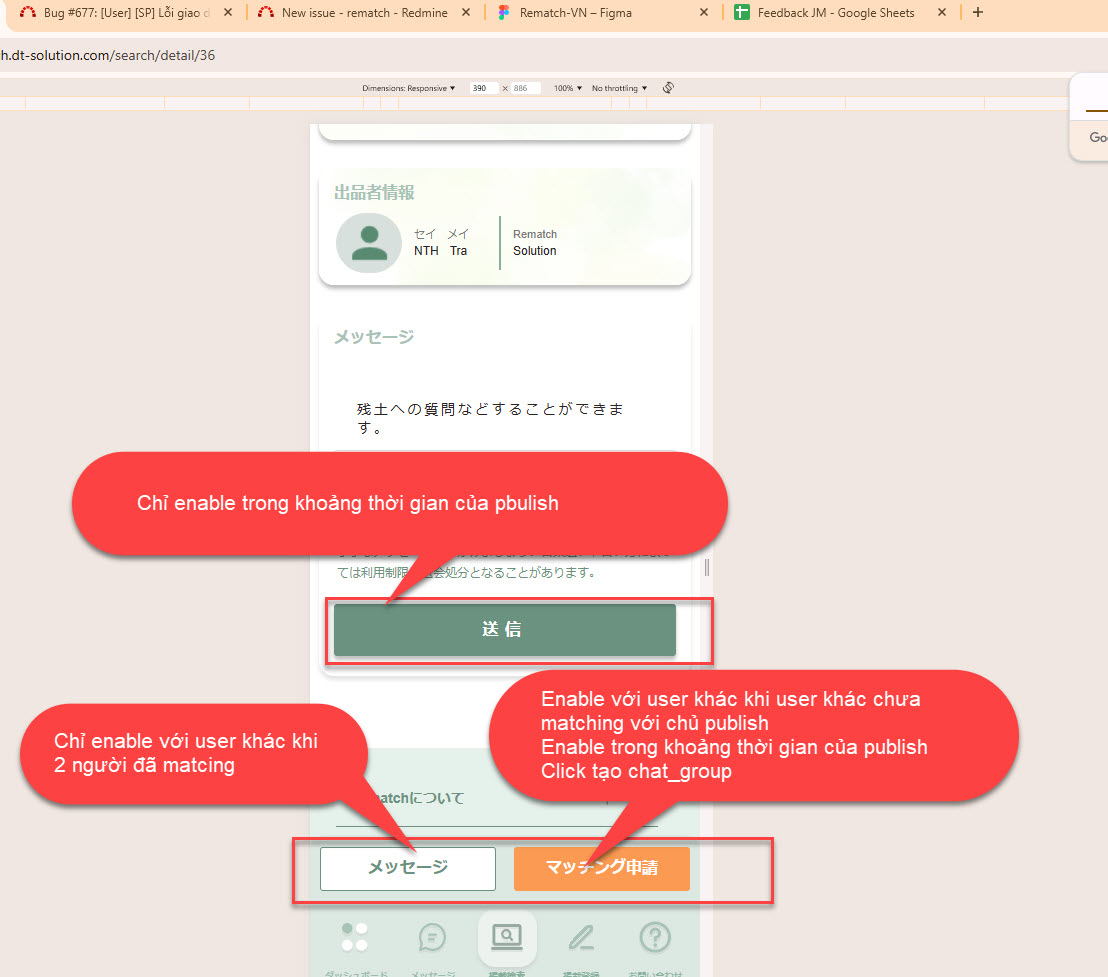Expand the No throttling dropdown
This screenshot has width=1108, height=977.
pos(619,88)
